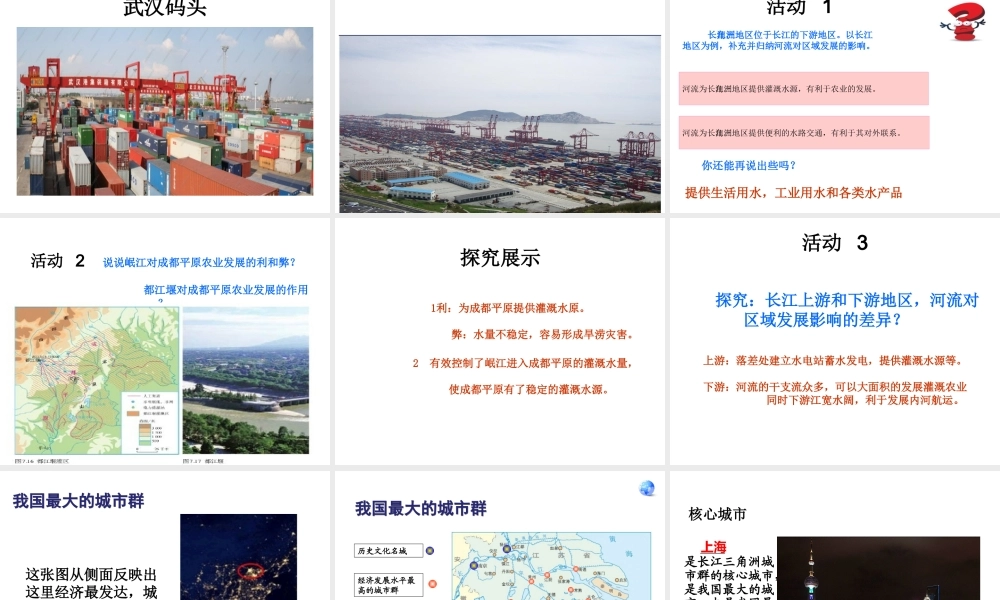Select the Shanghai night tower photo

coord(878,568)
